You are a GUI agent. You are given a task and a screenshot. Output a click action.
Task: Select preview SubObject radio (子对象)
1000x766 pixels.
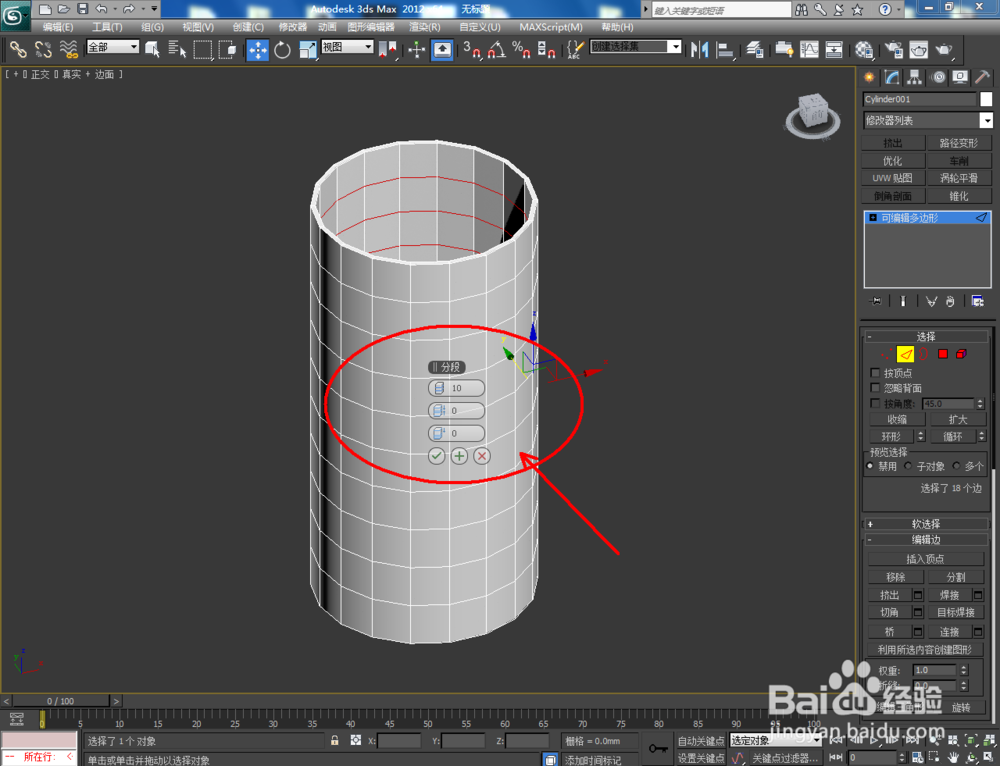pos(908,466)
